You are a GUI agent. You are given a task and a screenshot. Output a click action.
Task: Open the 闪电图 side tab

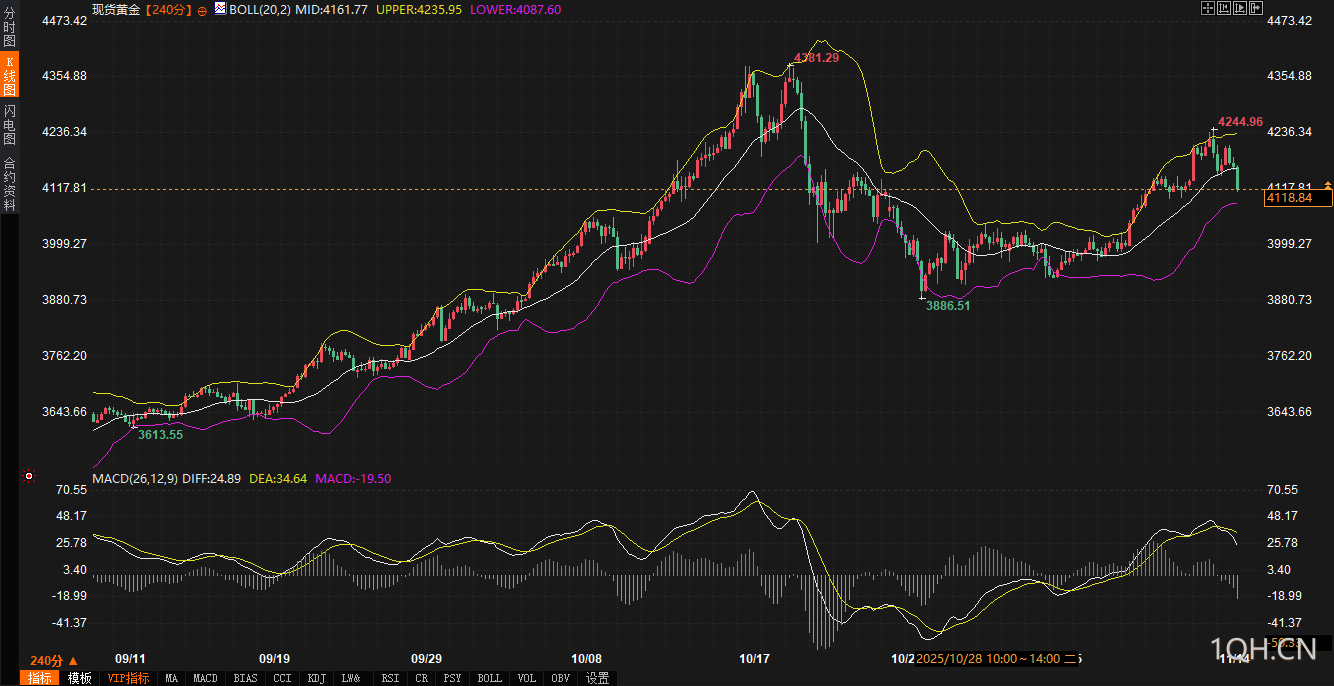(x=9, y=124)
